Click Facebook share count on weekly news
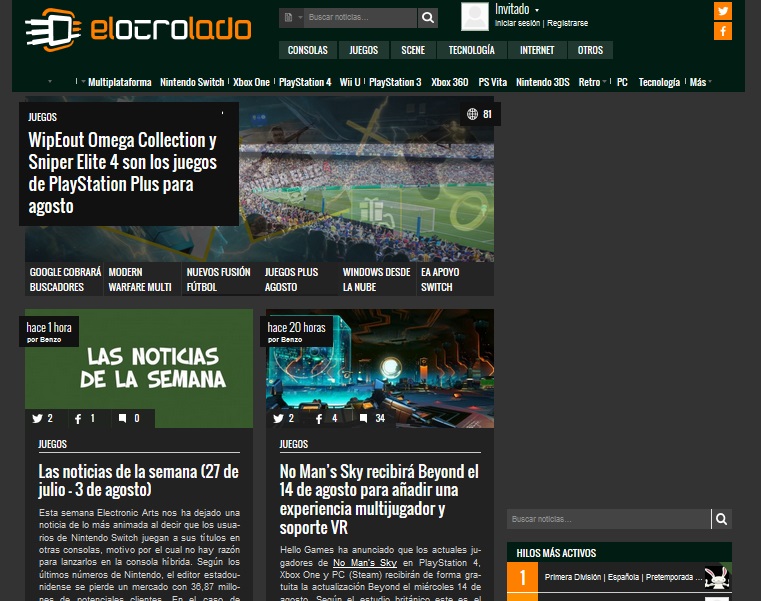 (x=85, y=418)
